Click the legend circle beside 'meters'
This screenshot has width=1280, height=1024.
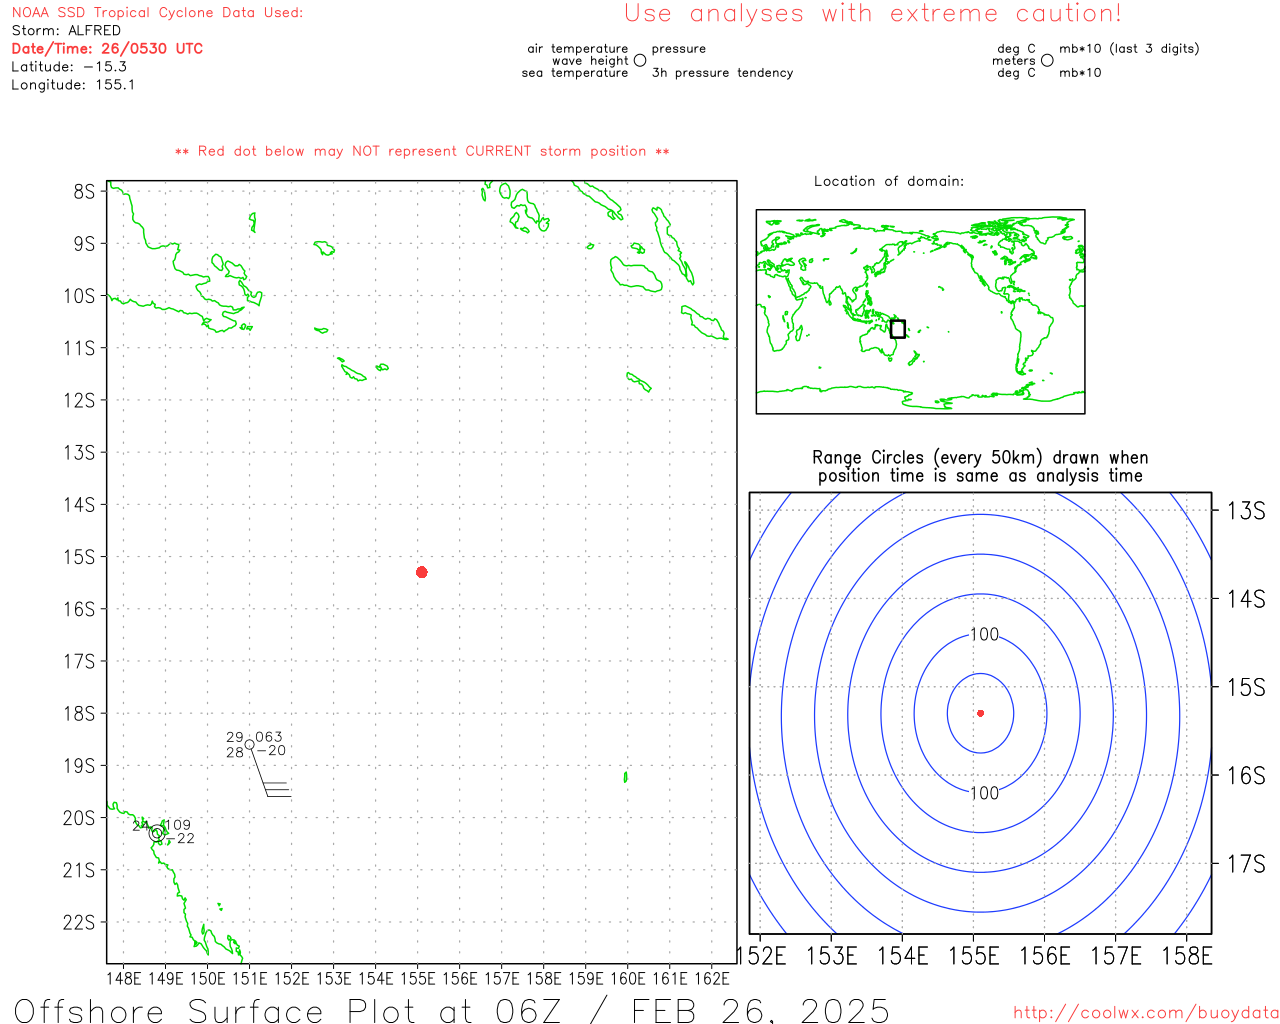click(x=1047, y=61)
